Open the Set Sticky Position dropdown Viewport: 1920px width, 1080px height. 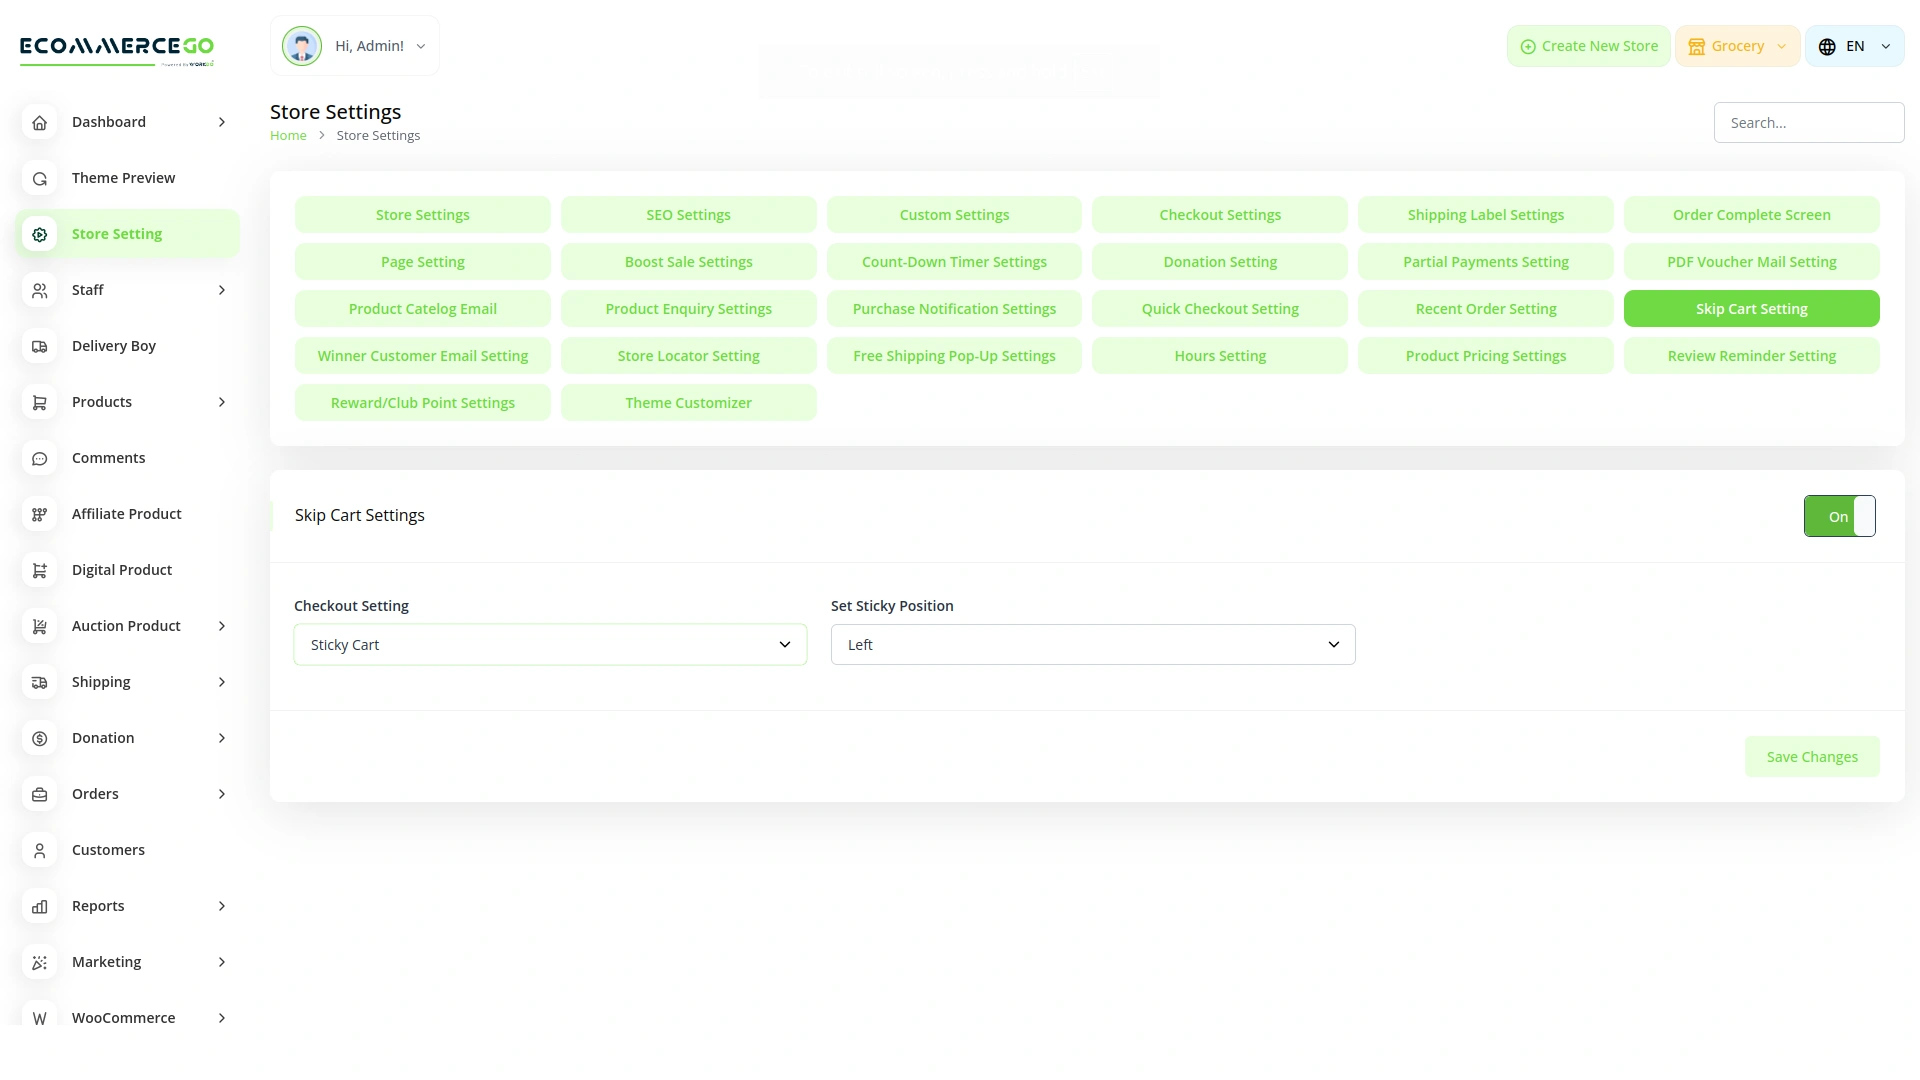coord(1093,645)
